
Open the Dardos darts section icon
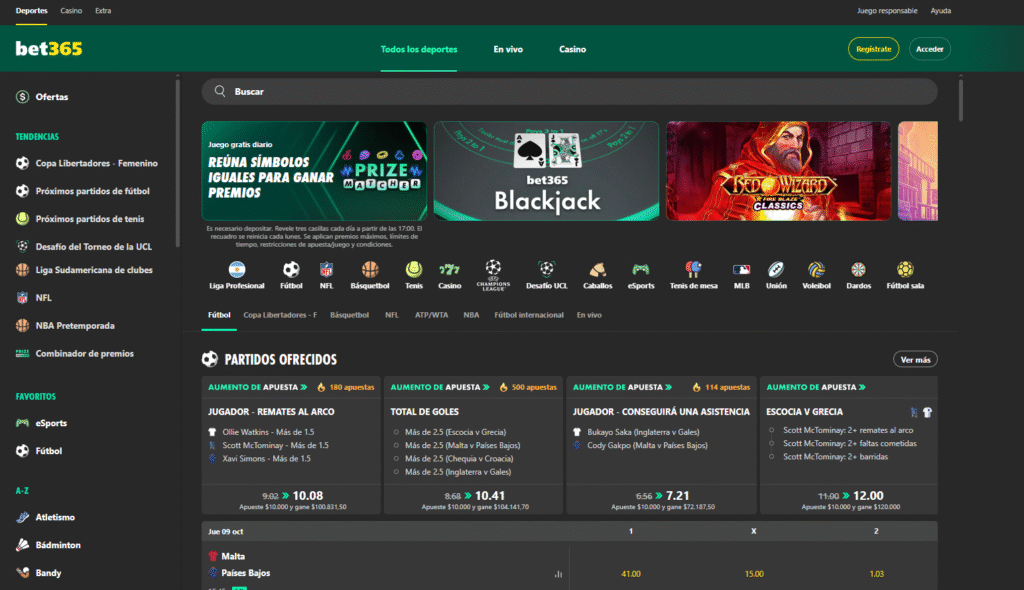(858, 272)
